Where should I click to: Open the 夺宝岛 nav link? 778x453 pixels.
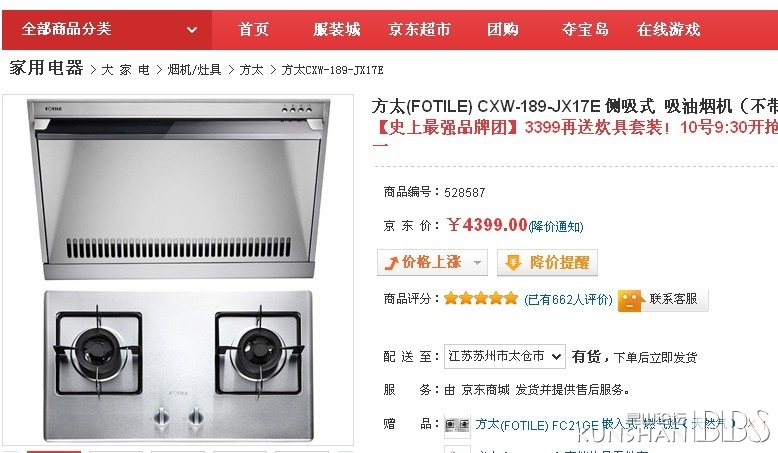click(585, 29)
